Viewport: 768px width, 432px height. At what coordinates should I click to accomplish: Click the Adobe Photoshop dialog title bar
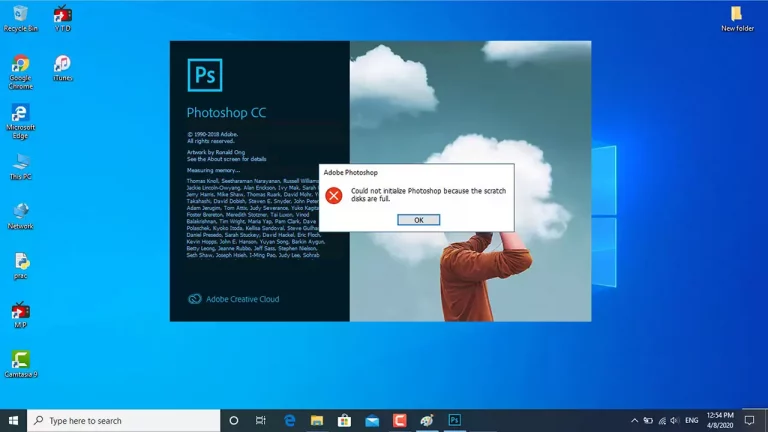coord(416,172)
